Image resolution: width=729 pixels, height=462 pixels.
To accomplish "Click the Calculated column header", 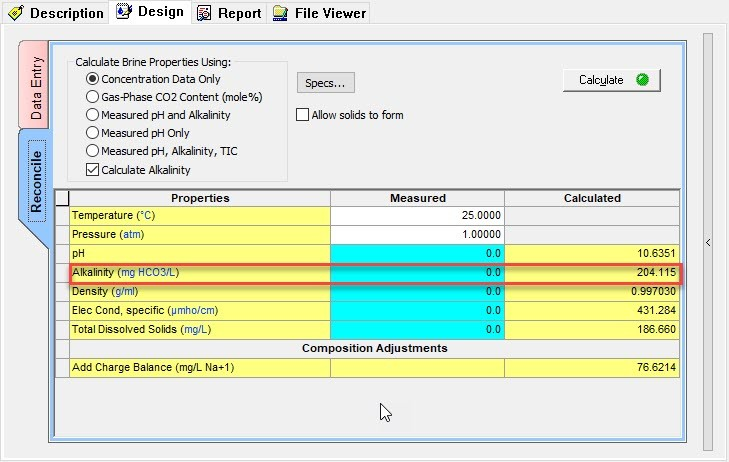I will click(592, 198).
